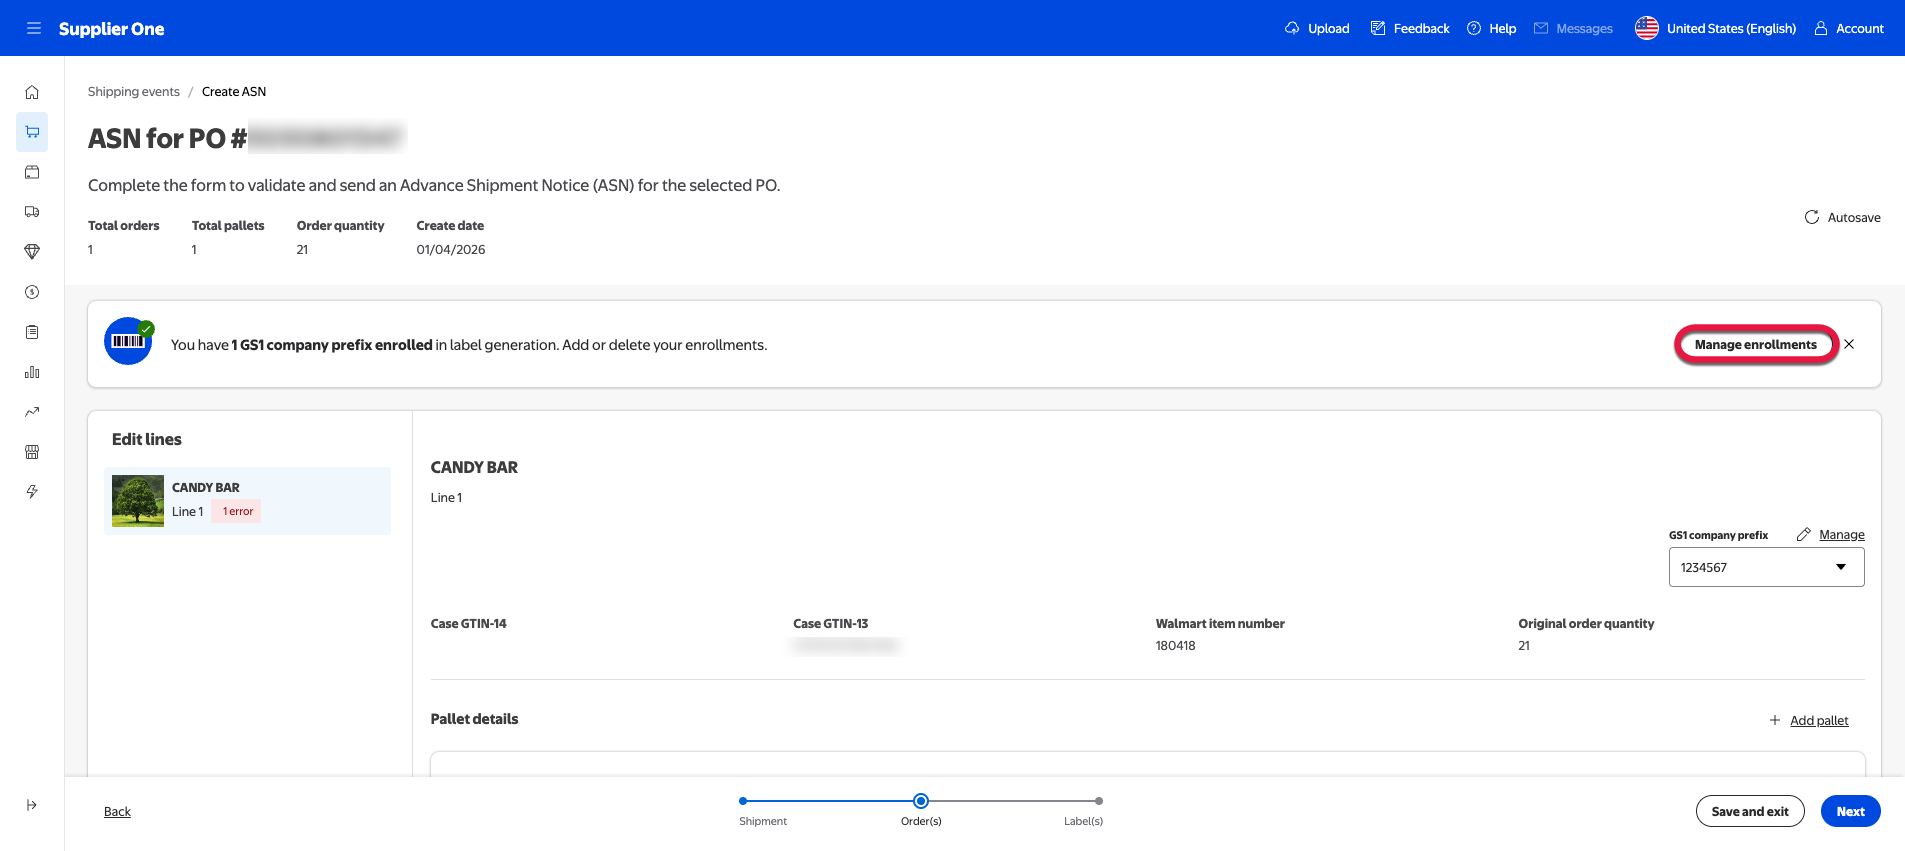Open the dollar coin payments icon
Image resolution: width=1905 pixels, height=851 pixels.
point(32,292)
